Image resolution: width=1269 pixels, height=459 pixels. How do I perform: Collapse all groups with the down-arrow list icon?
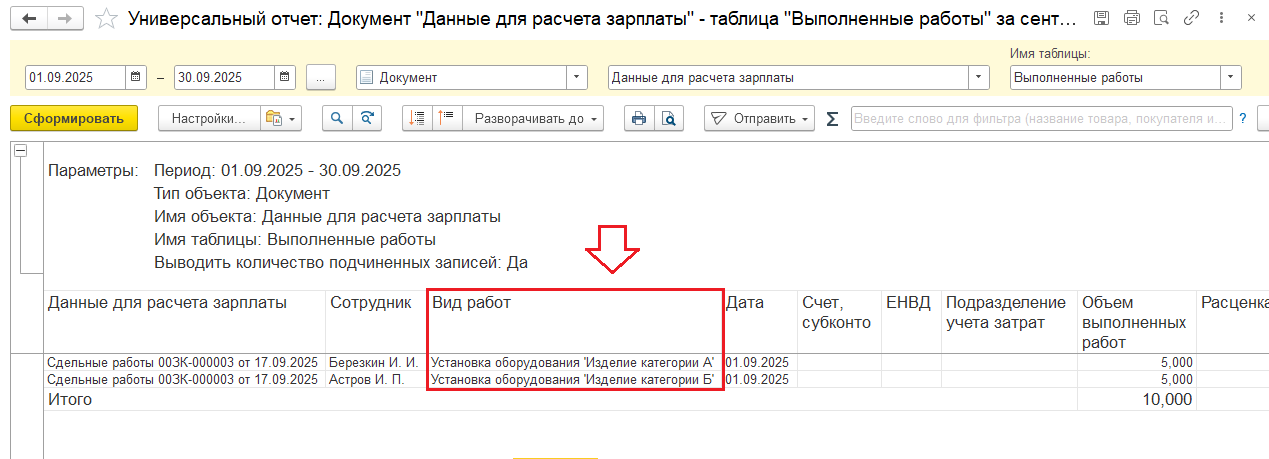point(418,118)
